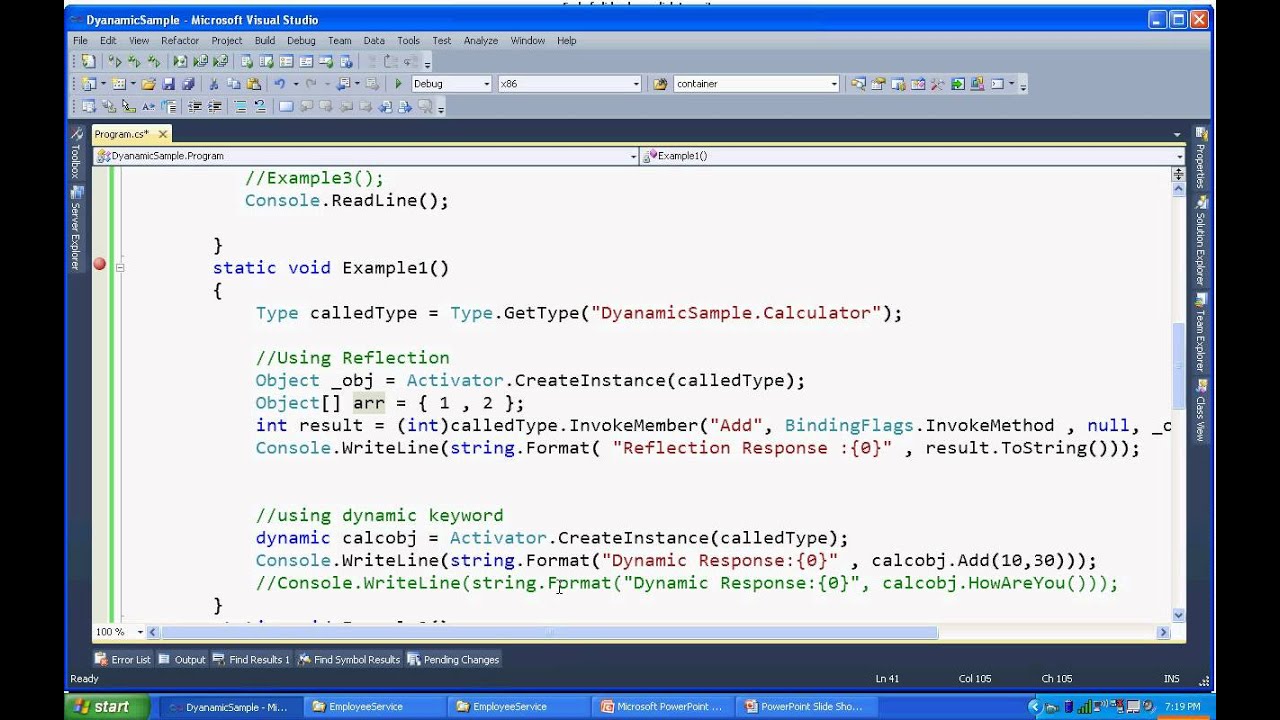
Task: Open the Analyze menu
Action: 481,41
